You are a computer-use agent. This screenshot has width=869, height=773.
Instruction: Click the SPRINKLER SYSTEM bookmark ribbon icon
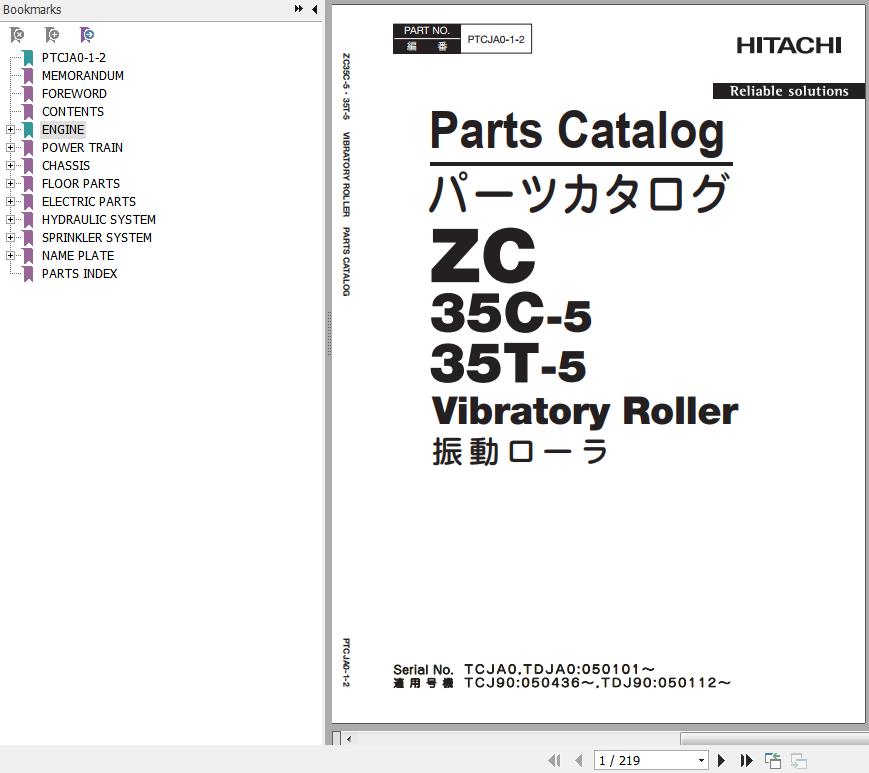coord(28,238)
